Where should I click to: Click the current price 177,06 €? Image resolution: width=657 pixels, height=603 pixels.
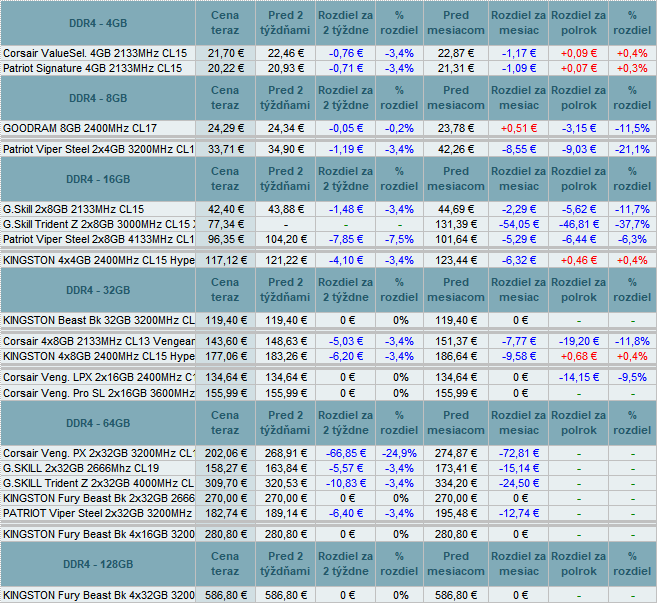(226, 356)
